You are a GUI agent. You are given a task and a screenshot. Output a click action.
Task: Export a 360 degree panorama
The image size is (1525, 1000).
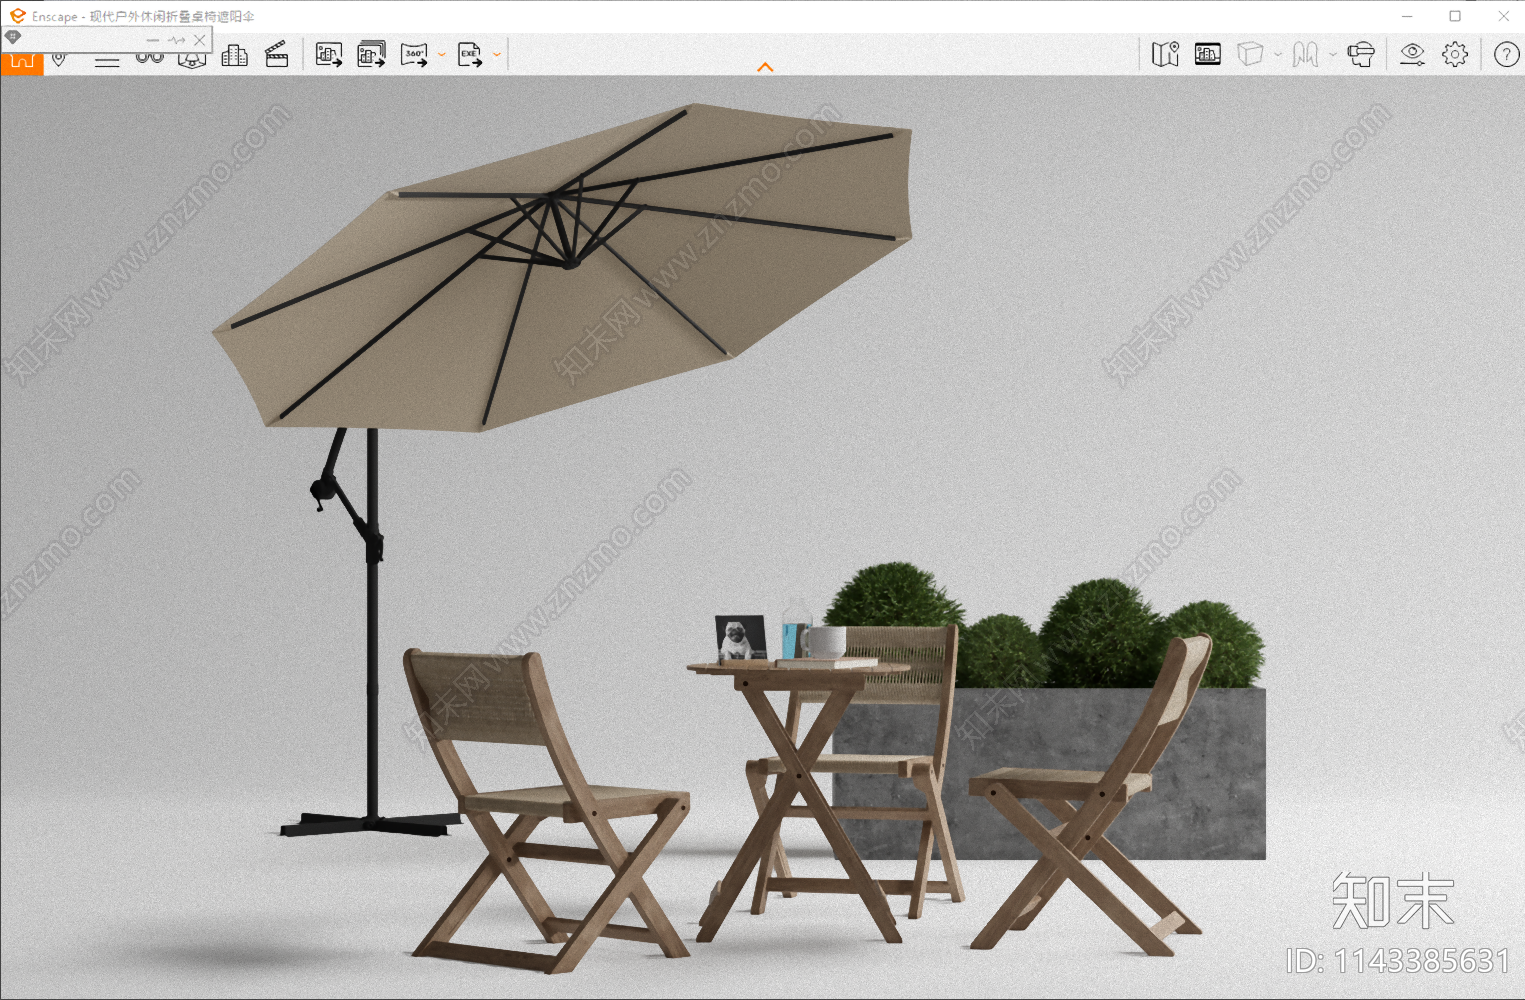414,55
